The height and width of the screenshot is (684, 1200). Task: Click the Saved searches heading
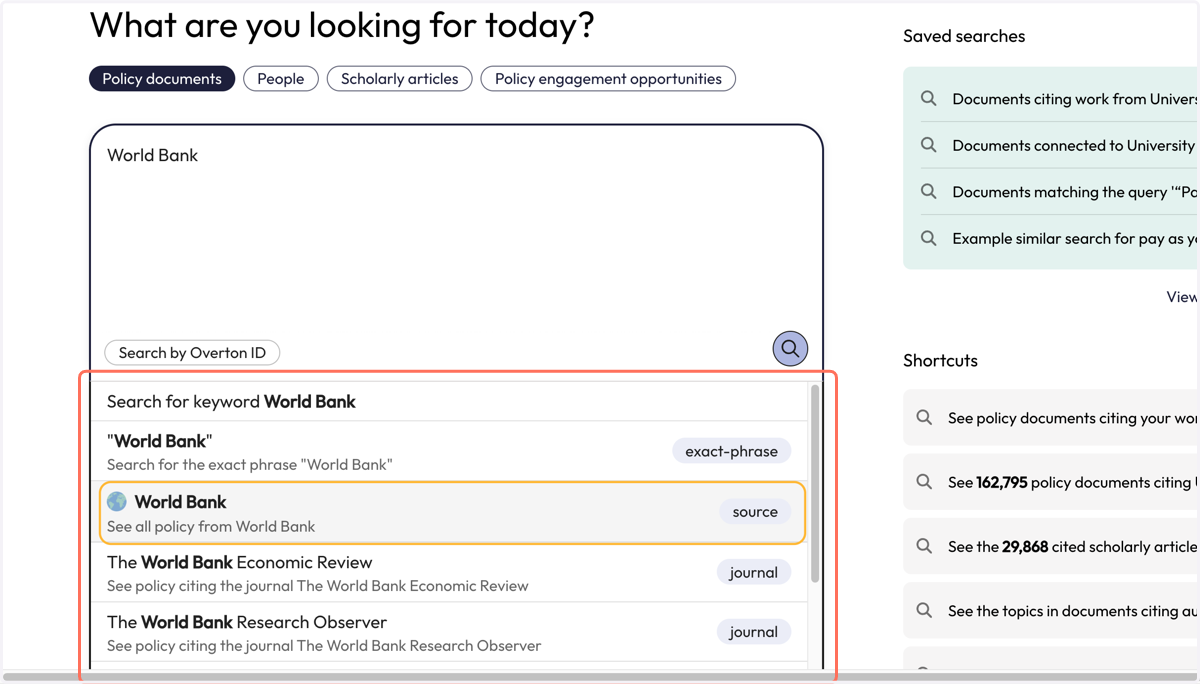tap(964, 36)
